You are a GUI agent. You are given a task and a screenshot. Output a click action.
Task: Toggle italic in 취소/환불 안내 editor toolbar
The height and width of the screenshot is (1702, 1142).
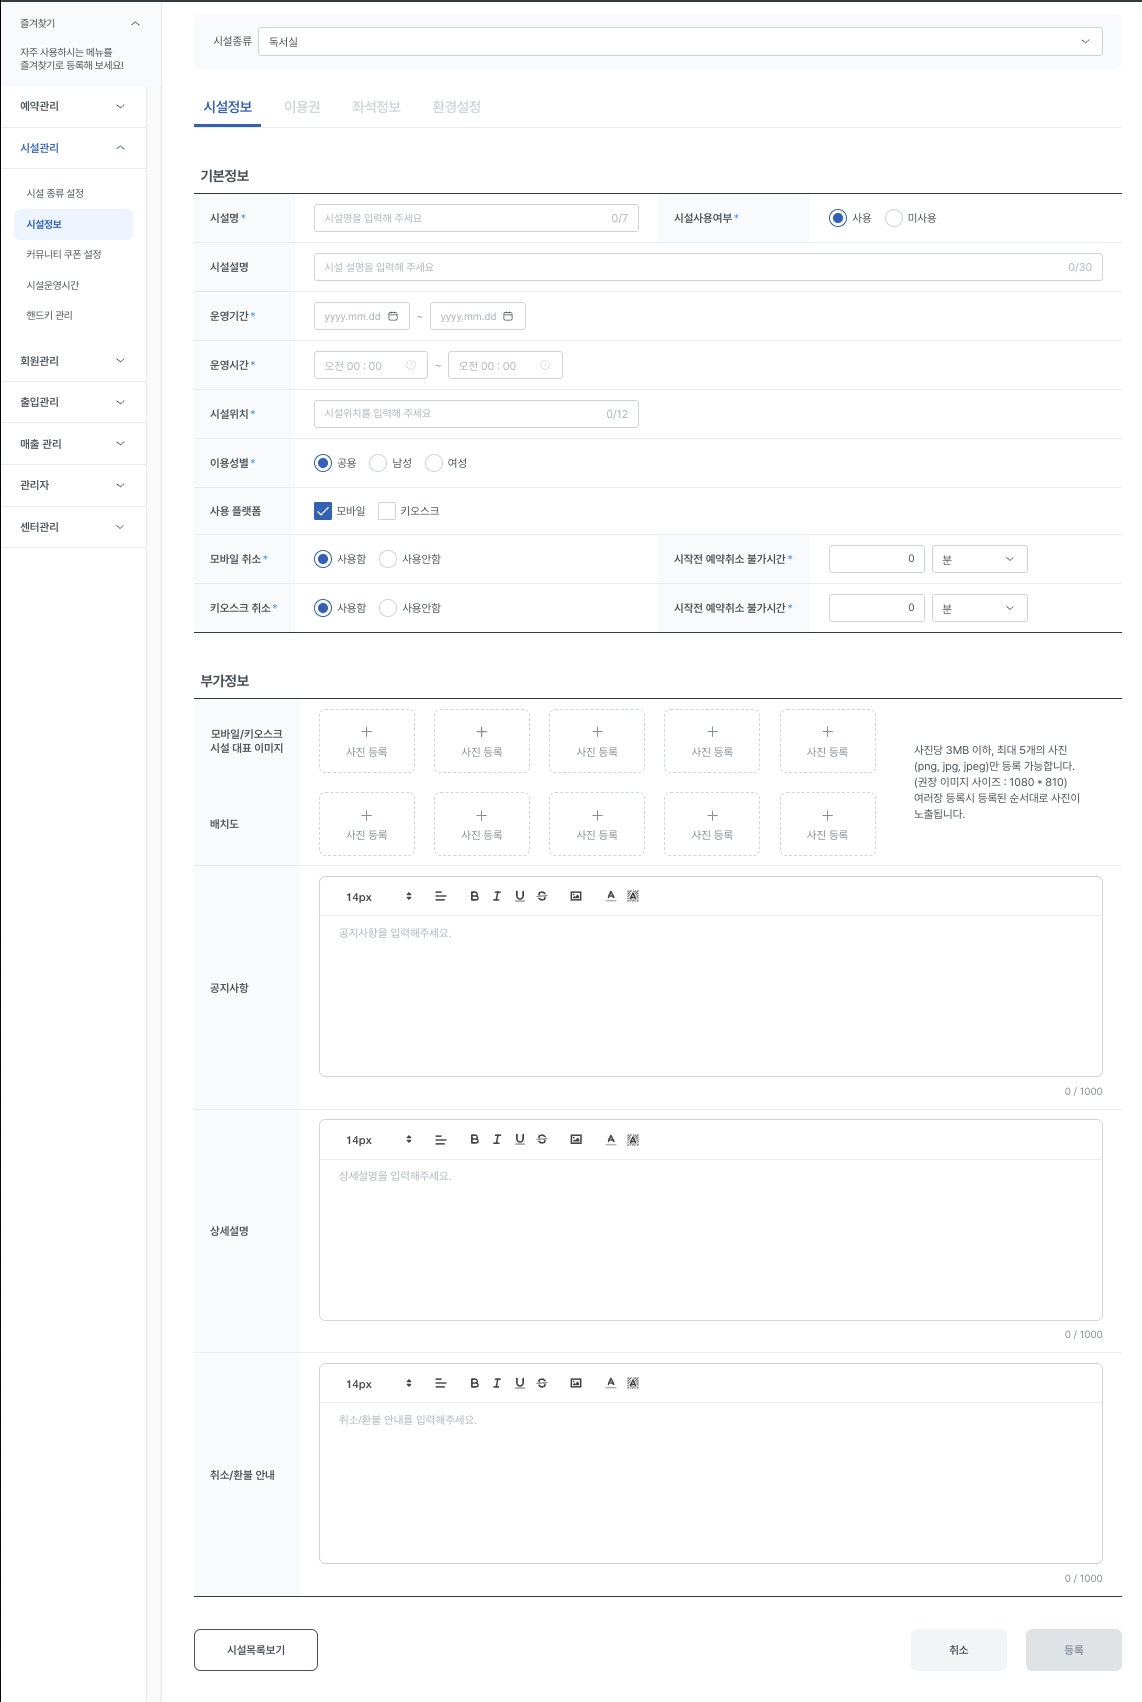[496, 1383]
